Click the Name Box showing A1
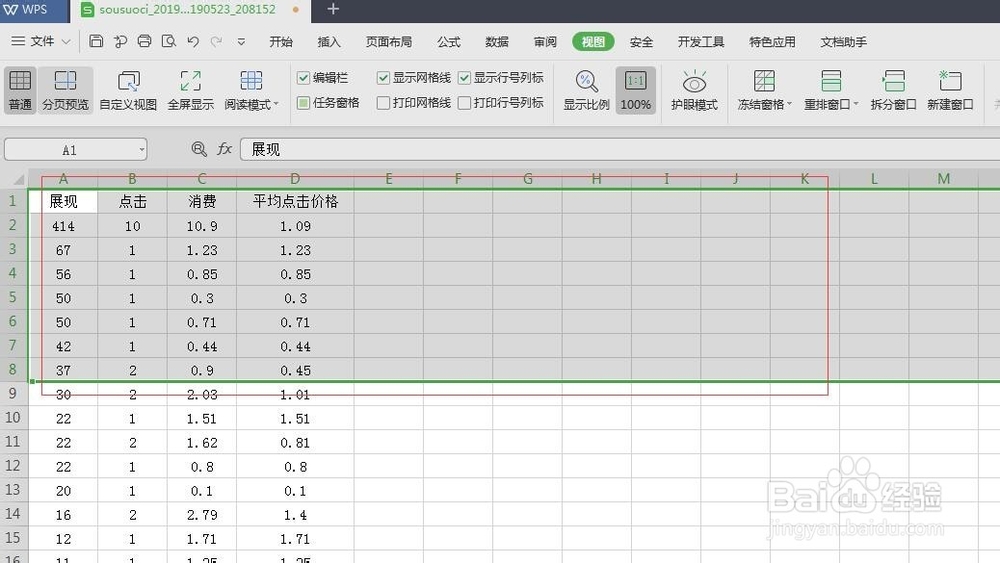The image size is (1000, 563). coord(69,150)
